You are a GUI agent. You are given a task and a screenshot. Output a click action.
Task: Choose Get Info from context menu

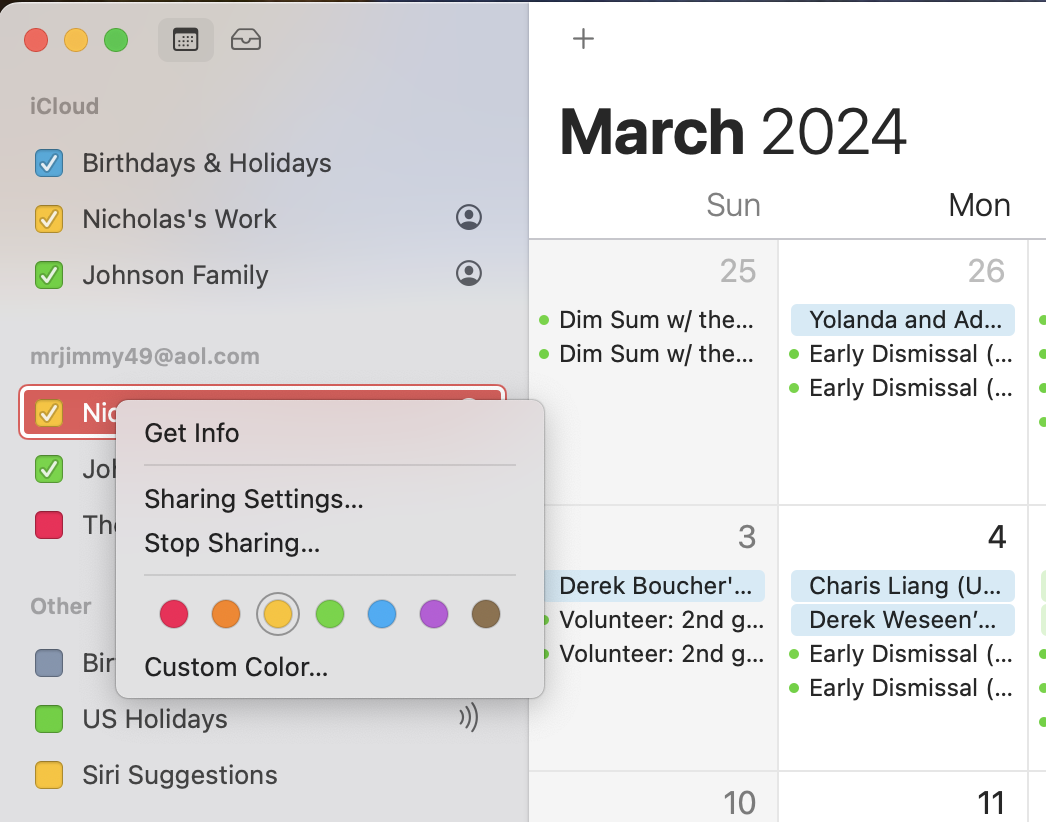(192, 433)
